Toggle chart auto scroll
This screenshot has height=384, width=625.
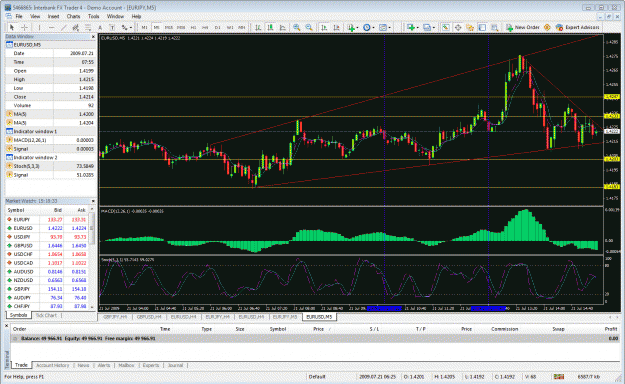point(324,27)
